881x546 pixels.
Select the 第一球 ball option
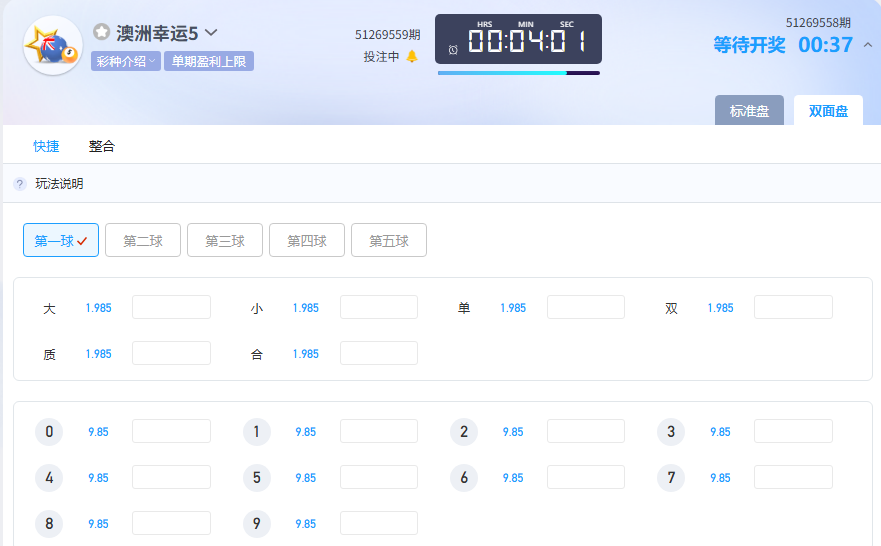[x=61, y=240]
